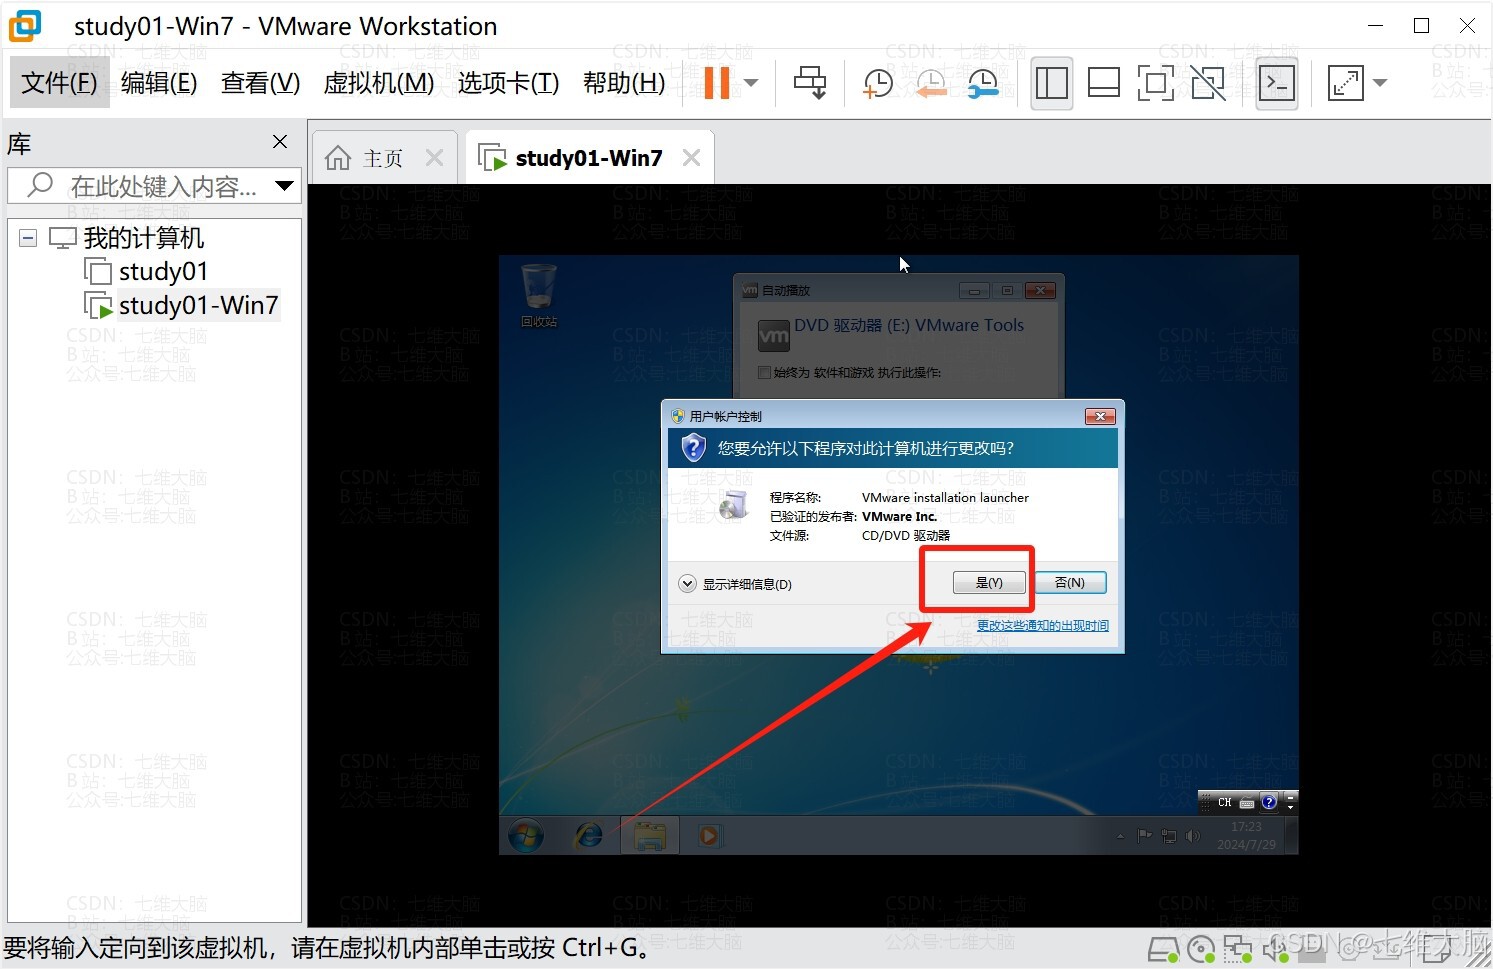Check 始终为软件和游戏执行此操作 in the AutoPlay window
1493x969 pixels.
click(x=765, y=373)
